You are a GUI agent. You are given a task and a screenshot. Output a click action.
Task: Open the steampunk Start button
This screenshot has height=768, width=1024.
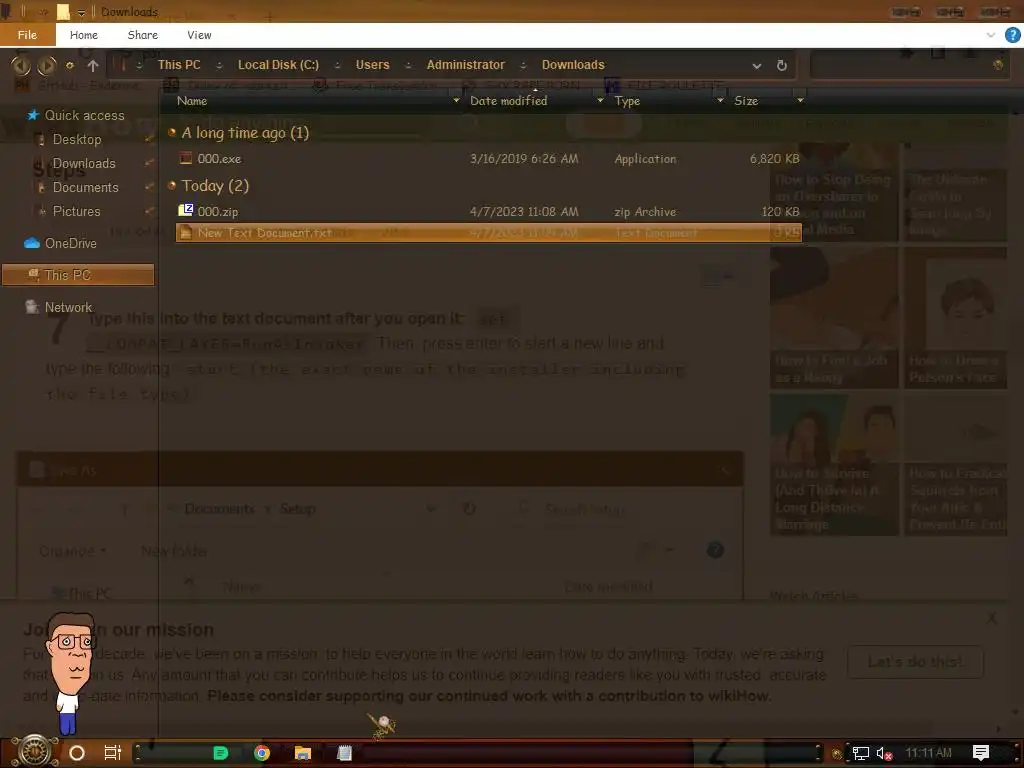35,752
